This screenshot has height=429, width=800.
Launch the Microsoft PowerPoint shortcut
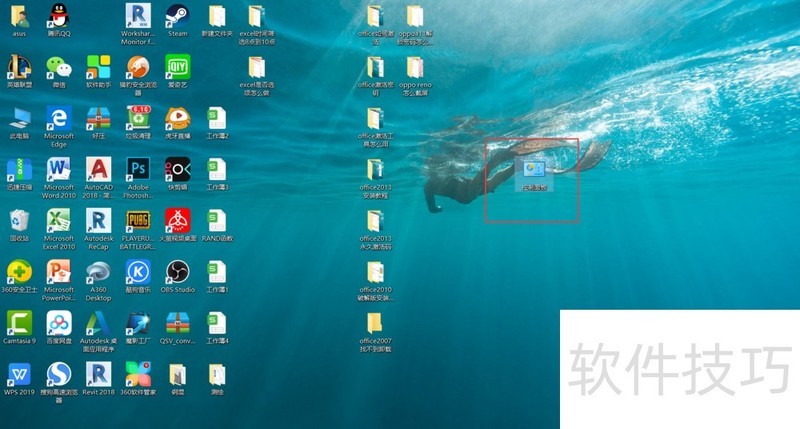(59, 272)
